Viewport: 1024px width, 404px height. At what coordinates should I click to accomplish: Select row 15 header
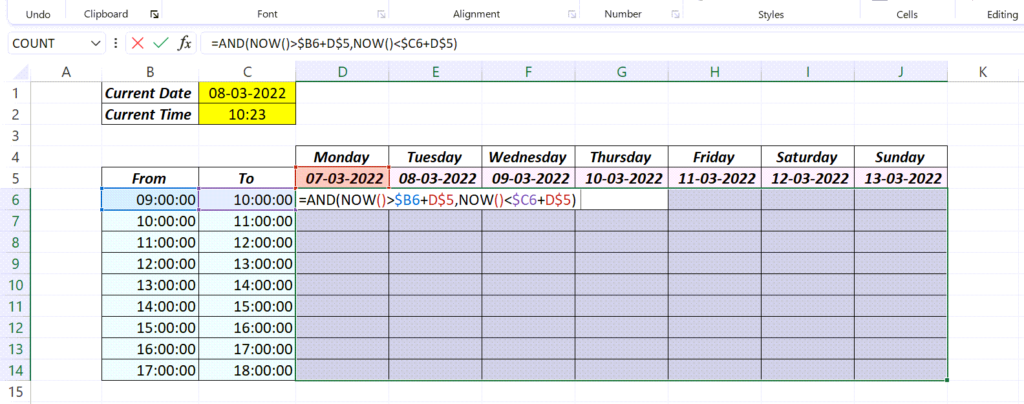(x=15, y=392)
